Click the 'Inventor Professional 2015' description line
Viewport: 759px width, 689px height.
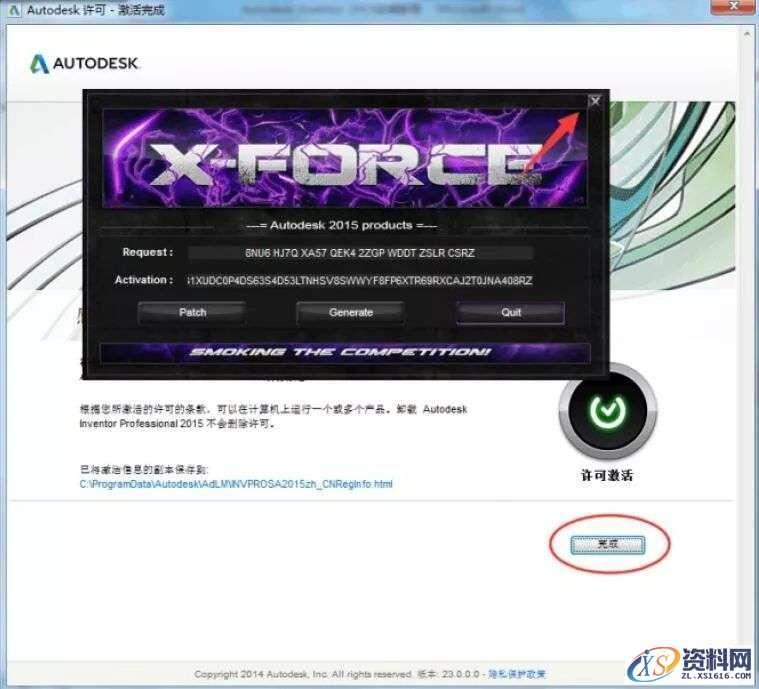click(178, 424)
